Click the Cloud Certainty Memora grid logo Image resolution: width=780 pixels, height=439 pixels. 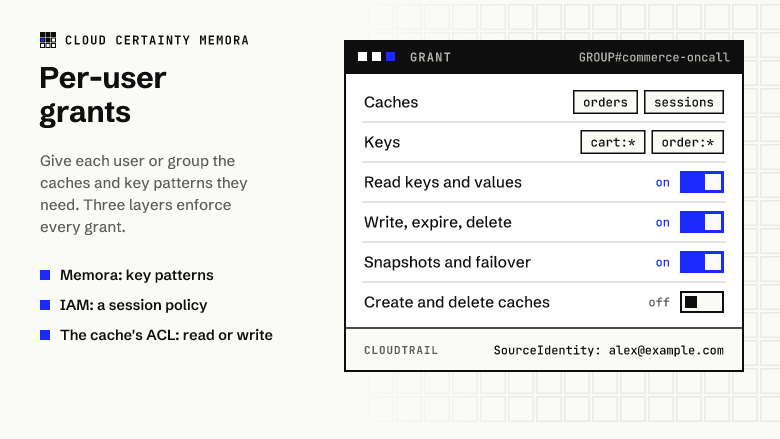pyautogui.click(x=48, y=40)
